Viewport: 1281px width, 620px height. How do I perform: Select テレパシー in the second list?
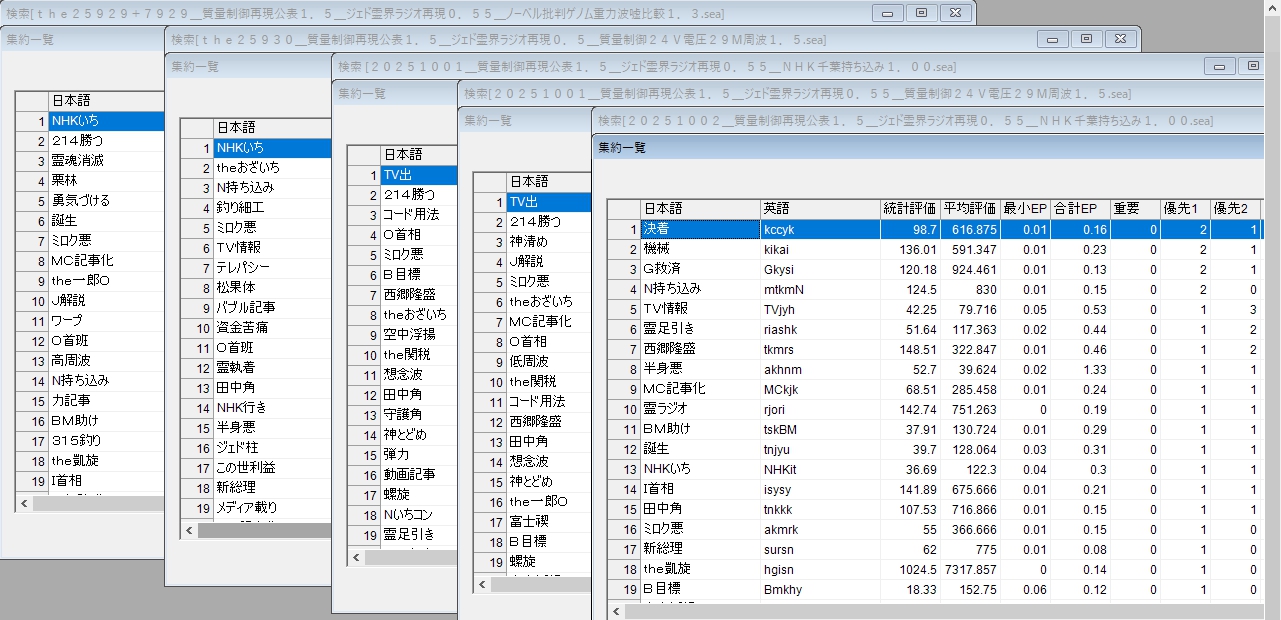point(272,267)
